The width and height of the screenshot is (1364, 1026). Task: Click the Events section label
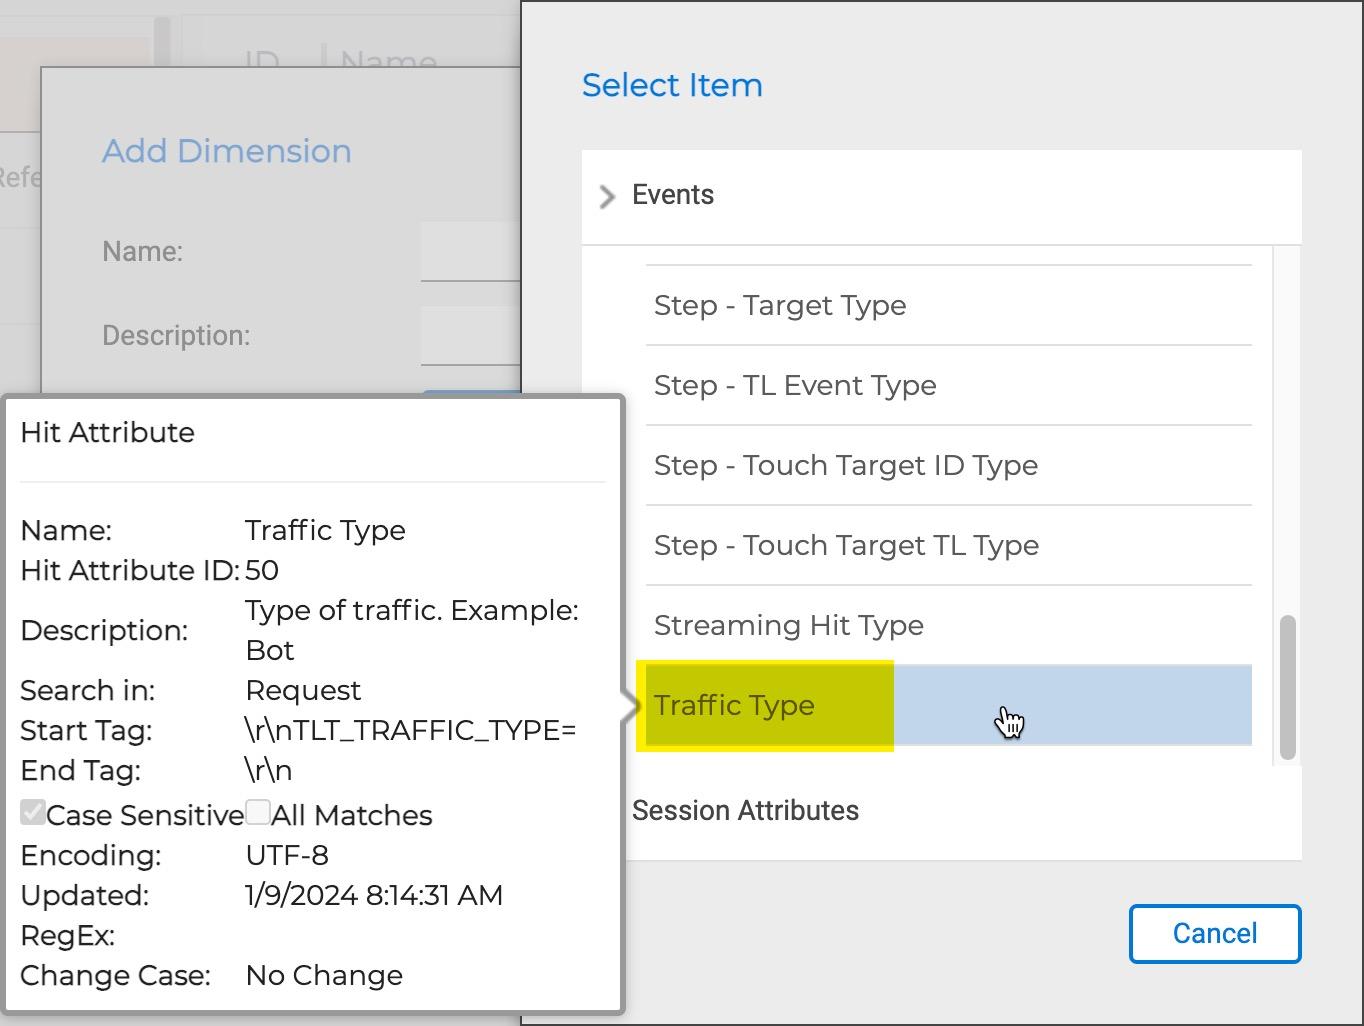pos(672,195)
